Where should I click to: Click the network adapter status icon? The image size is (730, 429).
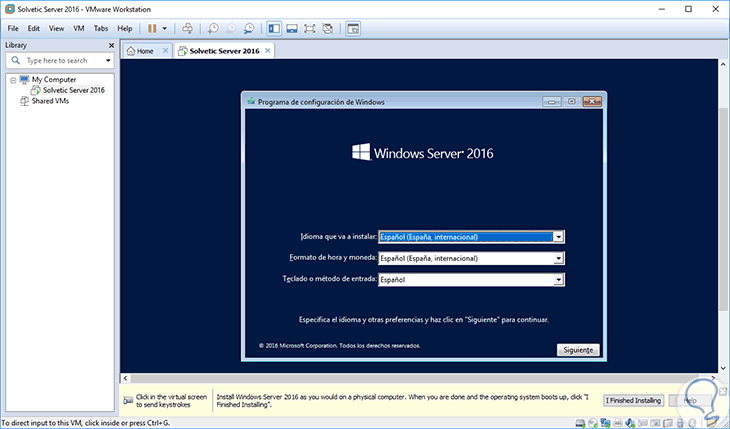point(605,423)
